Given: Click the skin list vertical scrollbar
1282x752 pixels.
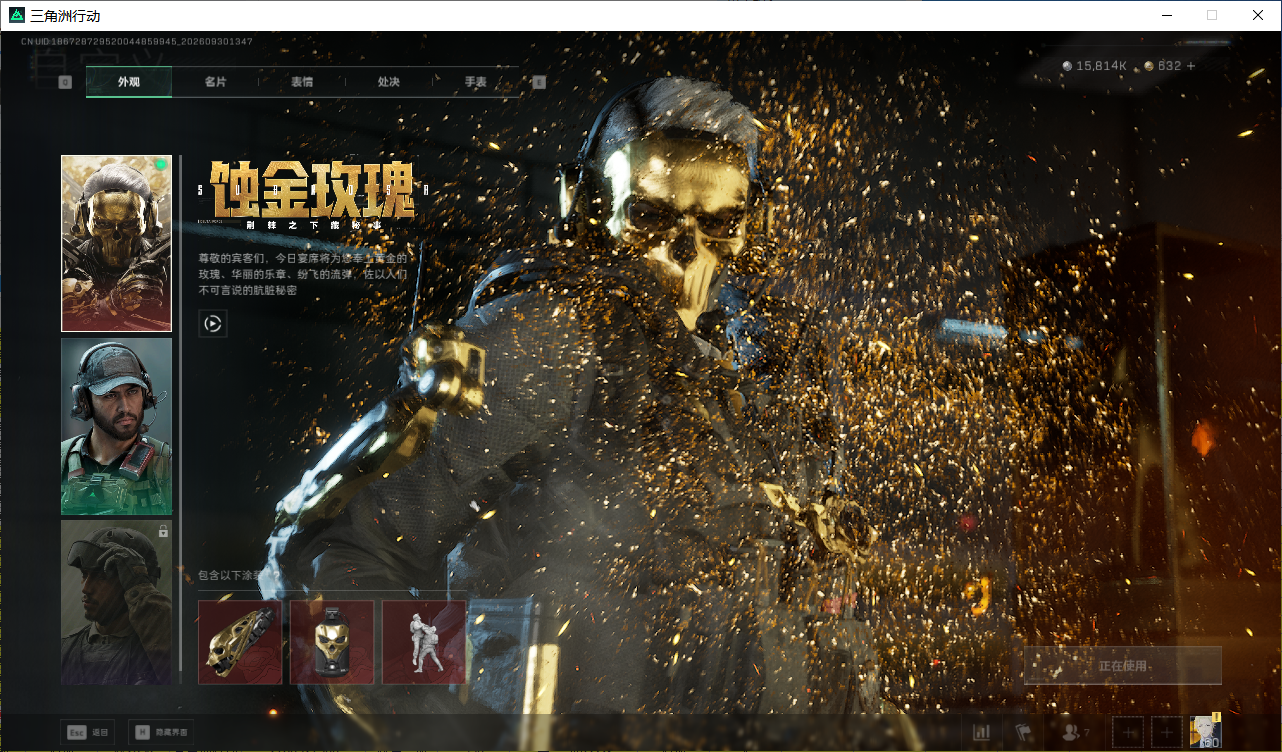Looking at the screenshot, I should [180, 420].
